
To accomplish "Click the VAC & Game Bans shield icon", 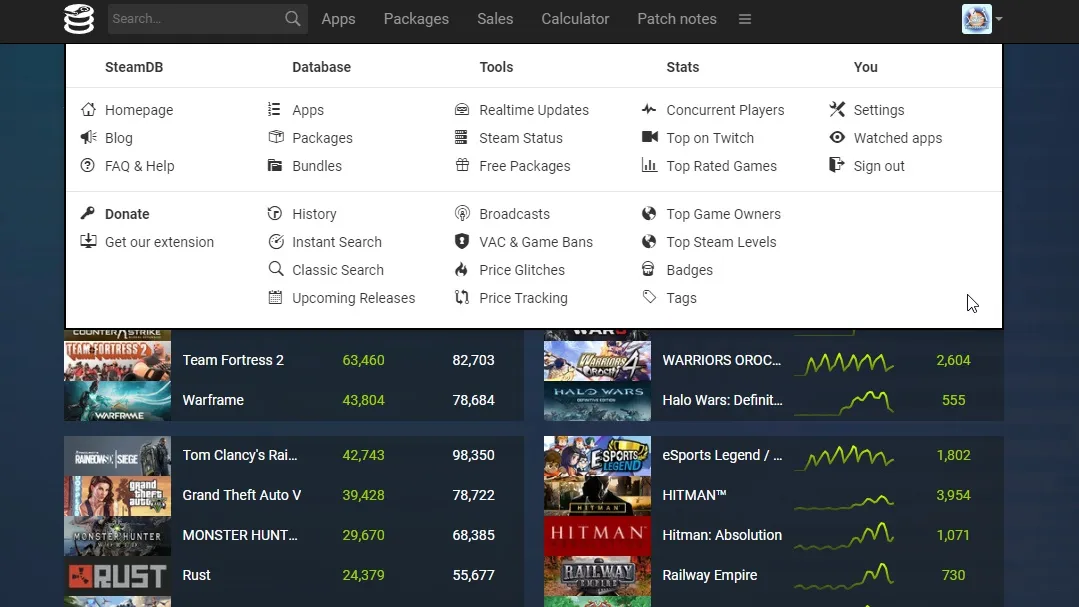I will point(461,242).
